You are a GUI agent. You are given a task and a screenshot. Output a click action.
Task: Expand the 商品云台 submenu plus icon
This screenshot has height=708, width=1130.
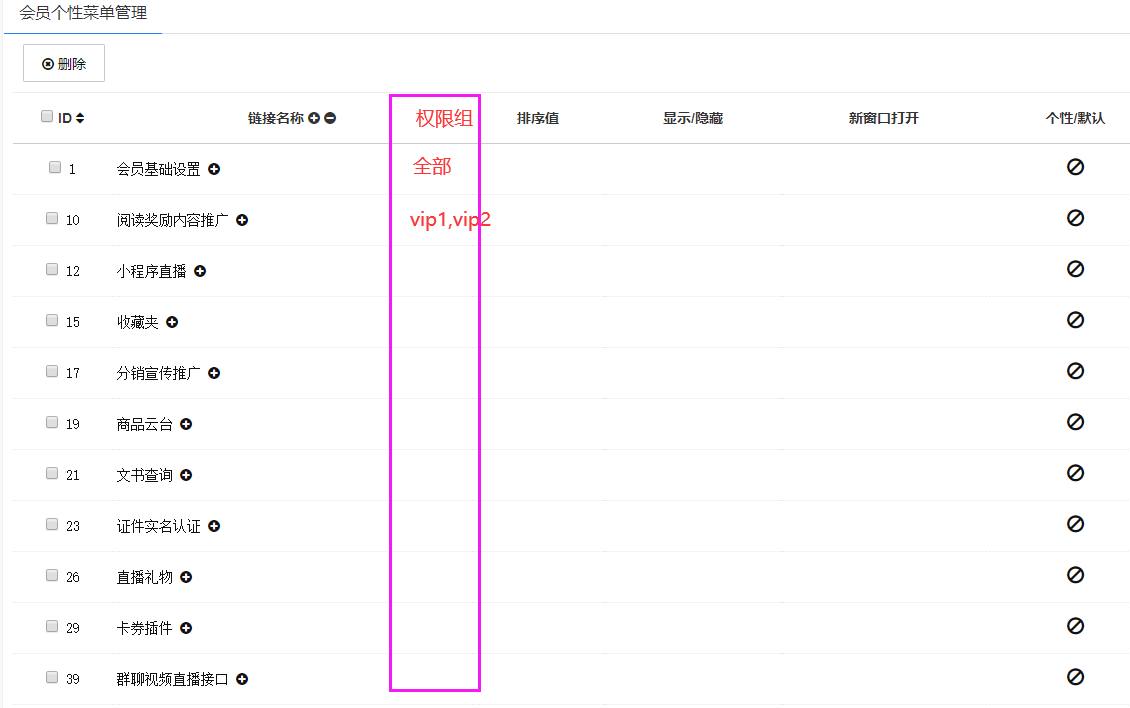(x=186, y=424)
